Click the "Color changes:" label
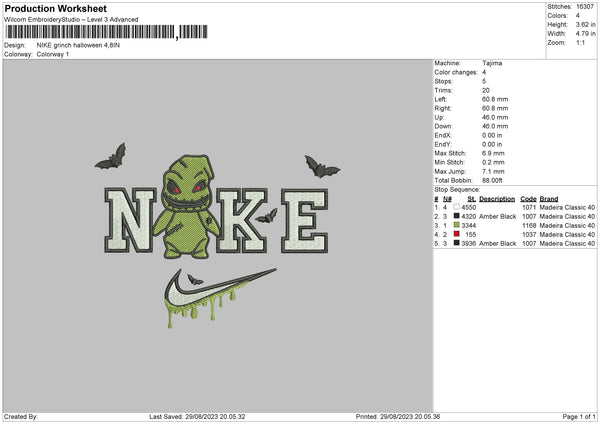Screen dimensions: 600x424 456,72
